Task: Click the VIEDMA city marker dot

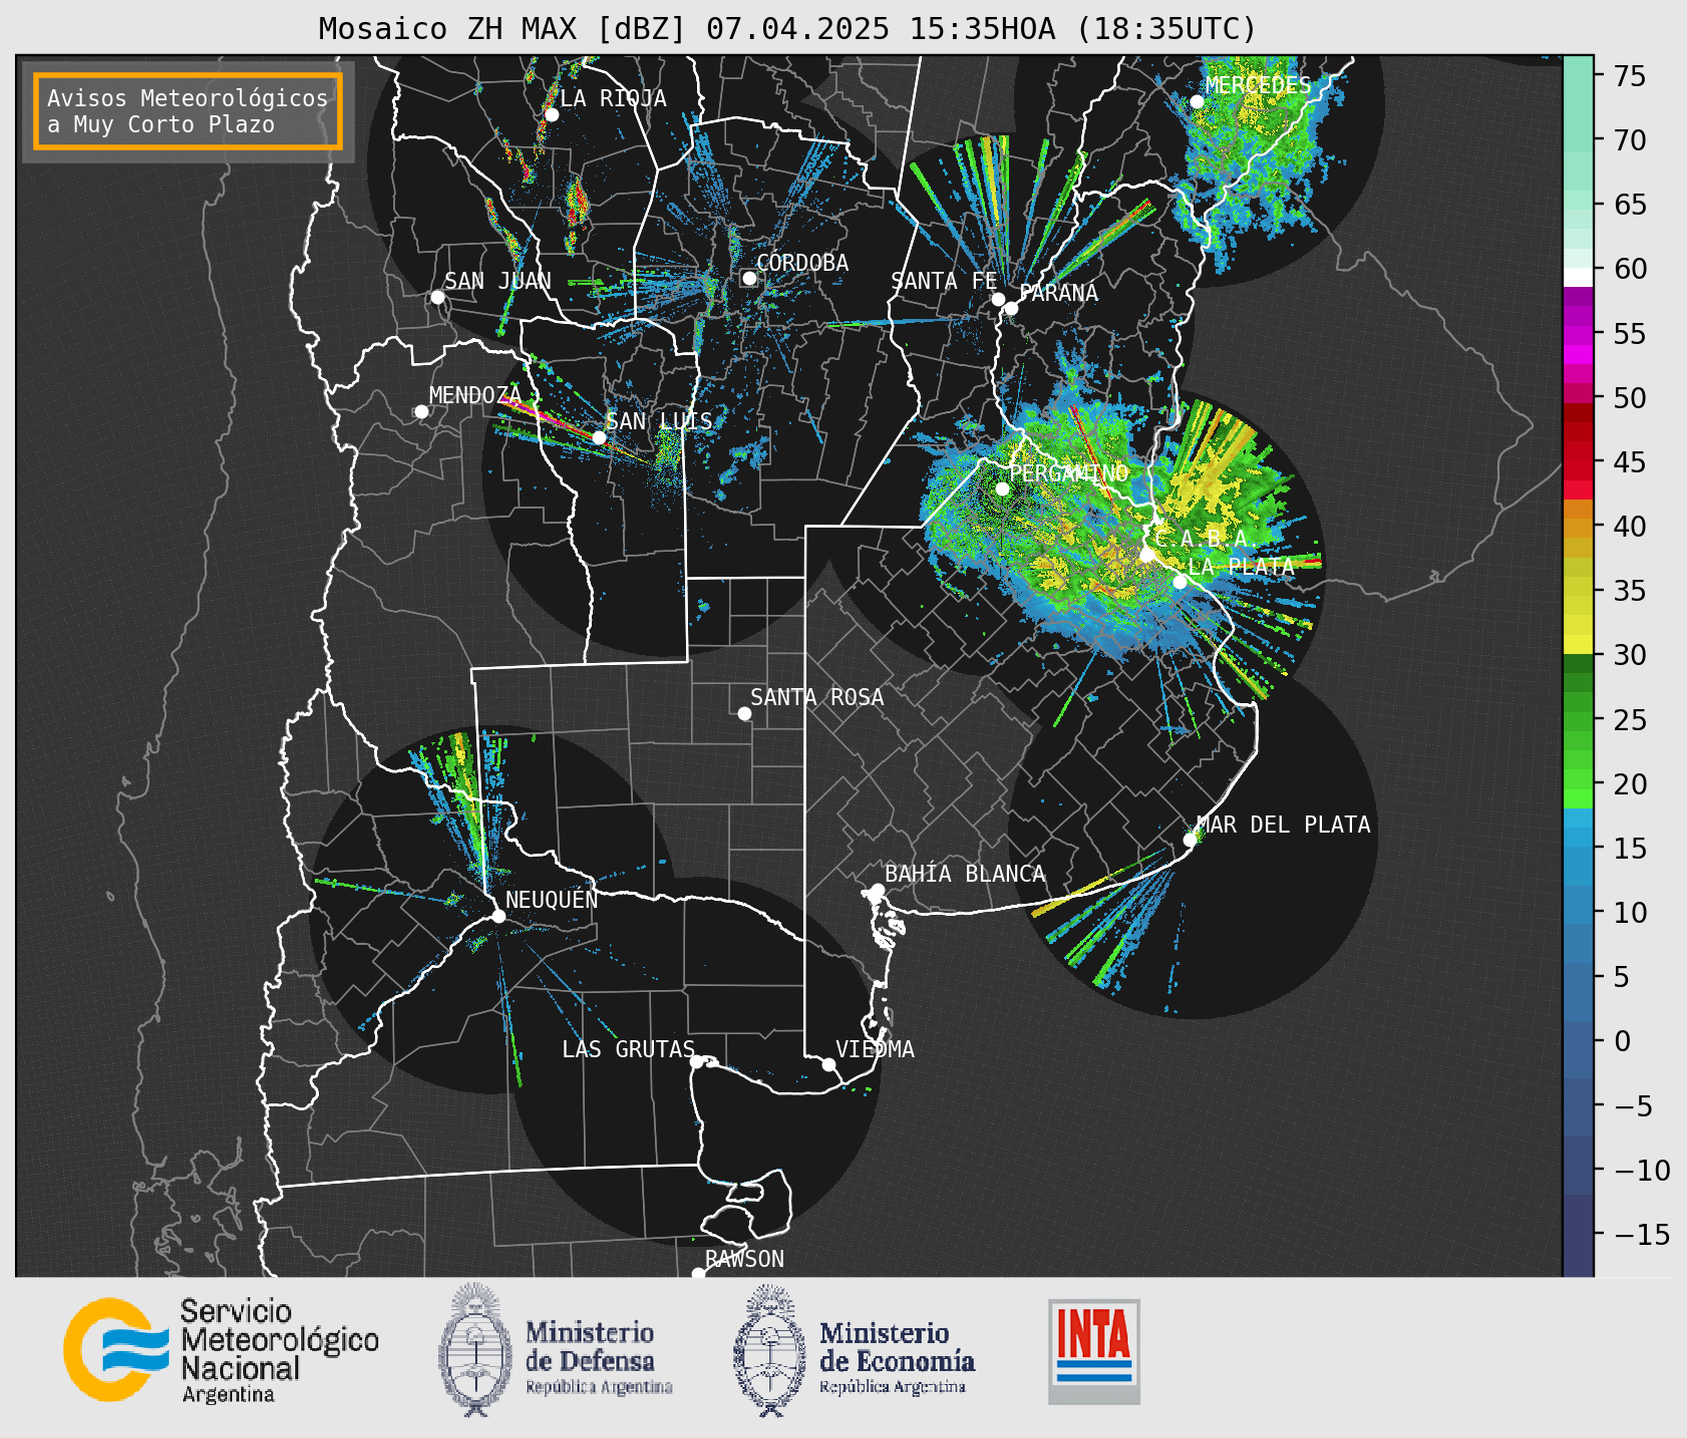Action: pyautogui.click(x=828, y=1064)
